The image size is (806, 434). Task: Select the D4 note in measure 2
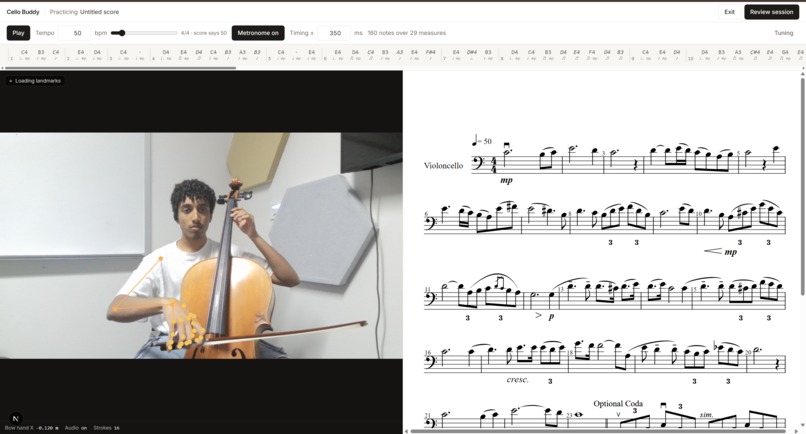click(x=97, y=52)
